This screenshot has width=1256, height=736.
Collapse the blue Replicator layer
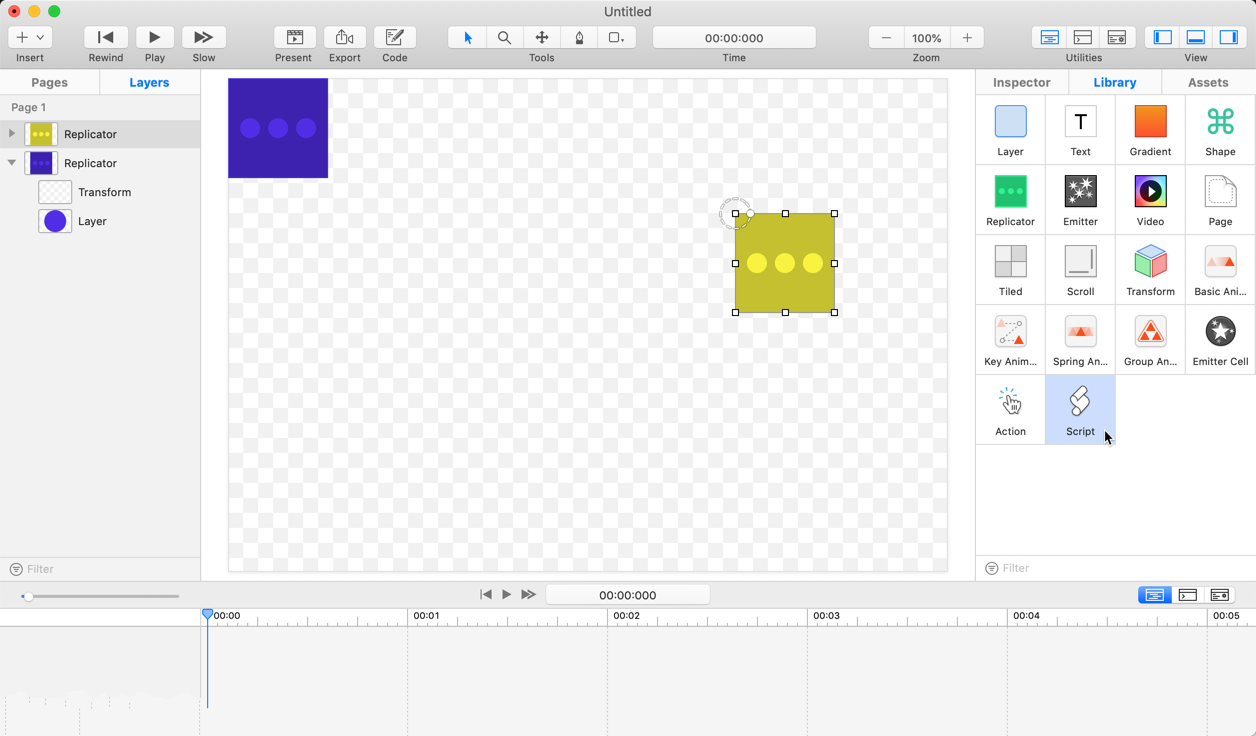pyautogui.click(x=12, y=162)
